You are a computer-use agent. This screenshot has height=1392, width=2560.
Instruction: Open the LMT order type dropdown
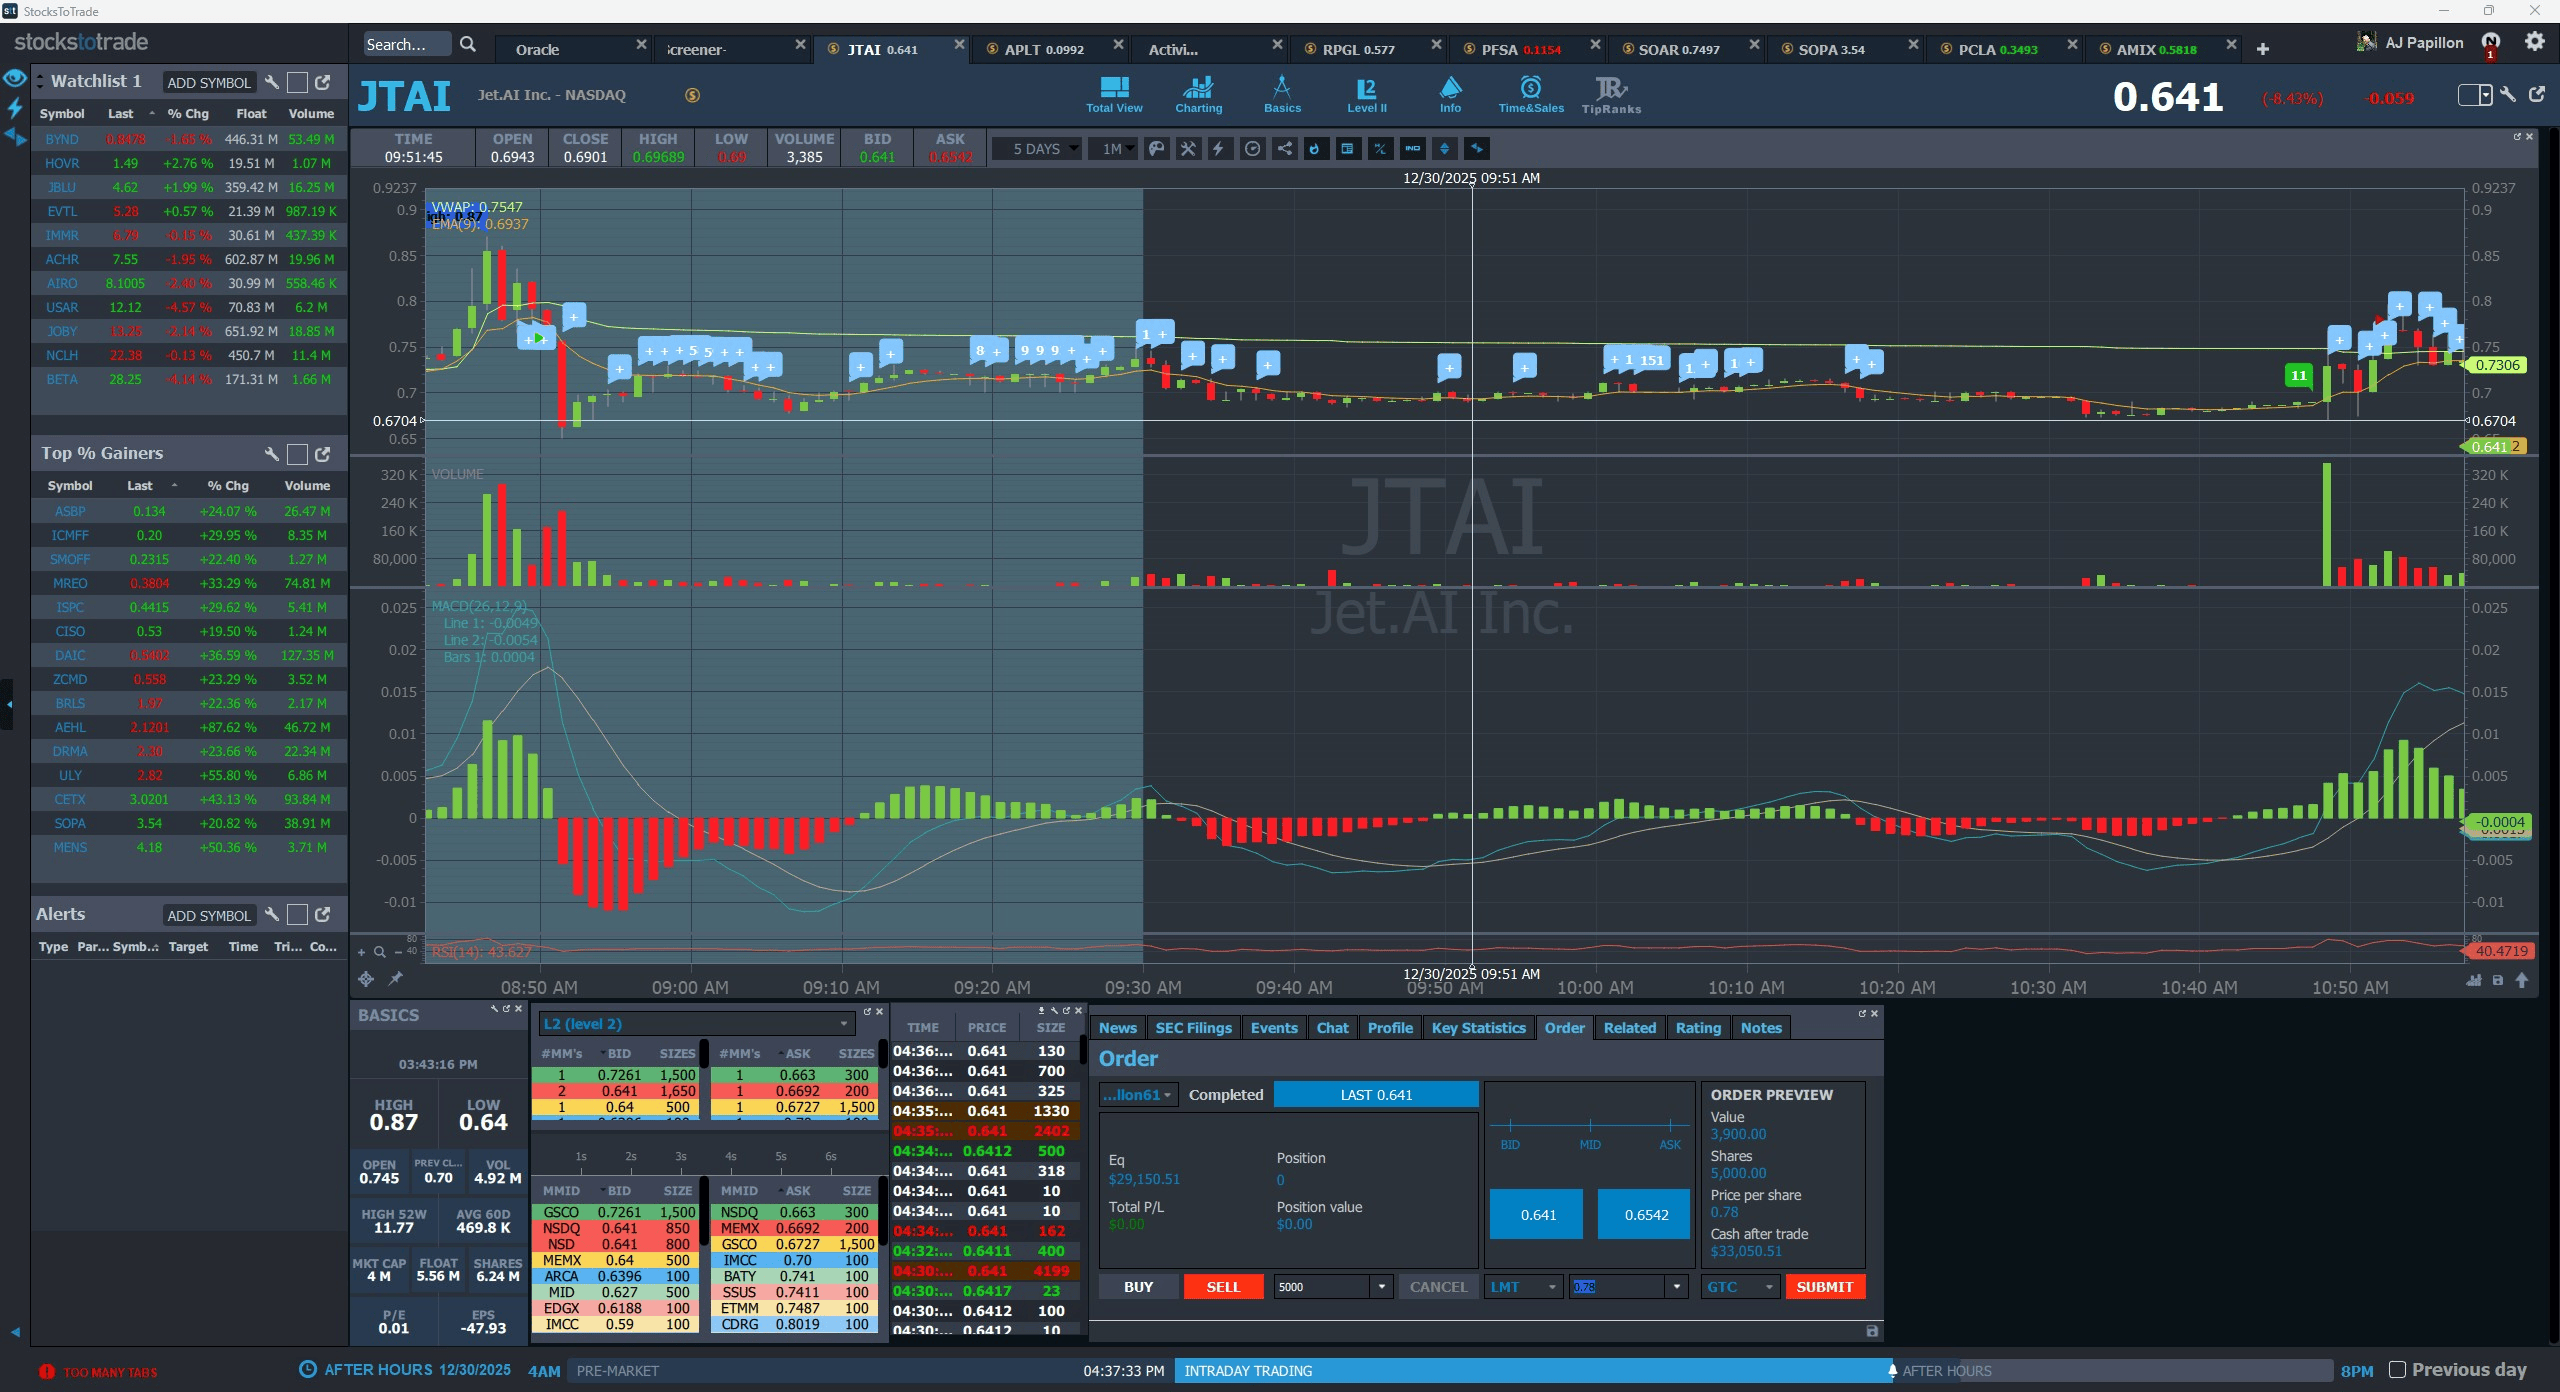tap(1524, 1287)
